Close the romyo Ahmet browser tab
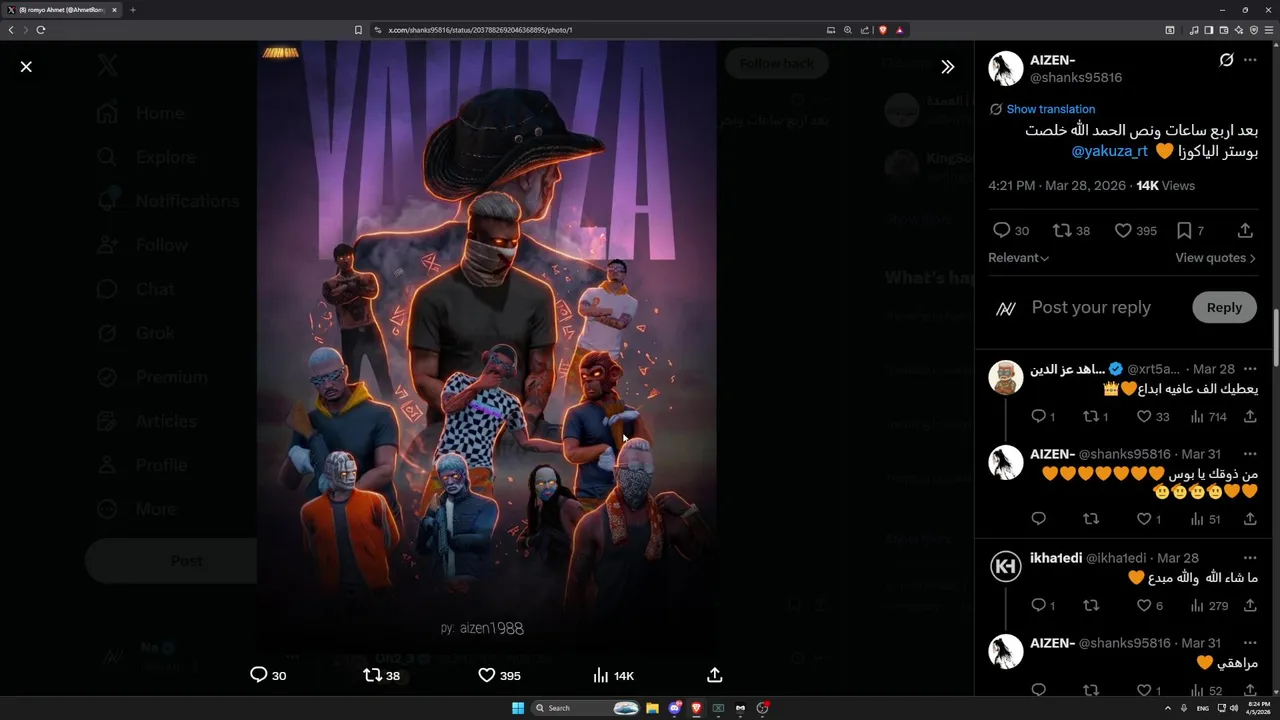Screen dimensions: 1280x720 [114, 10]
